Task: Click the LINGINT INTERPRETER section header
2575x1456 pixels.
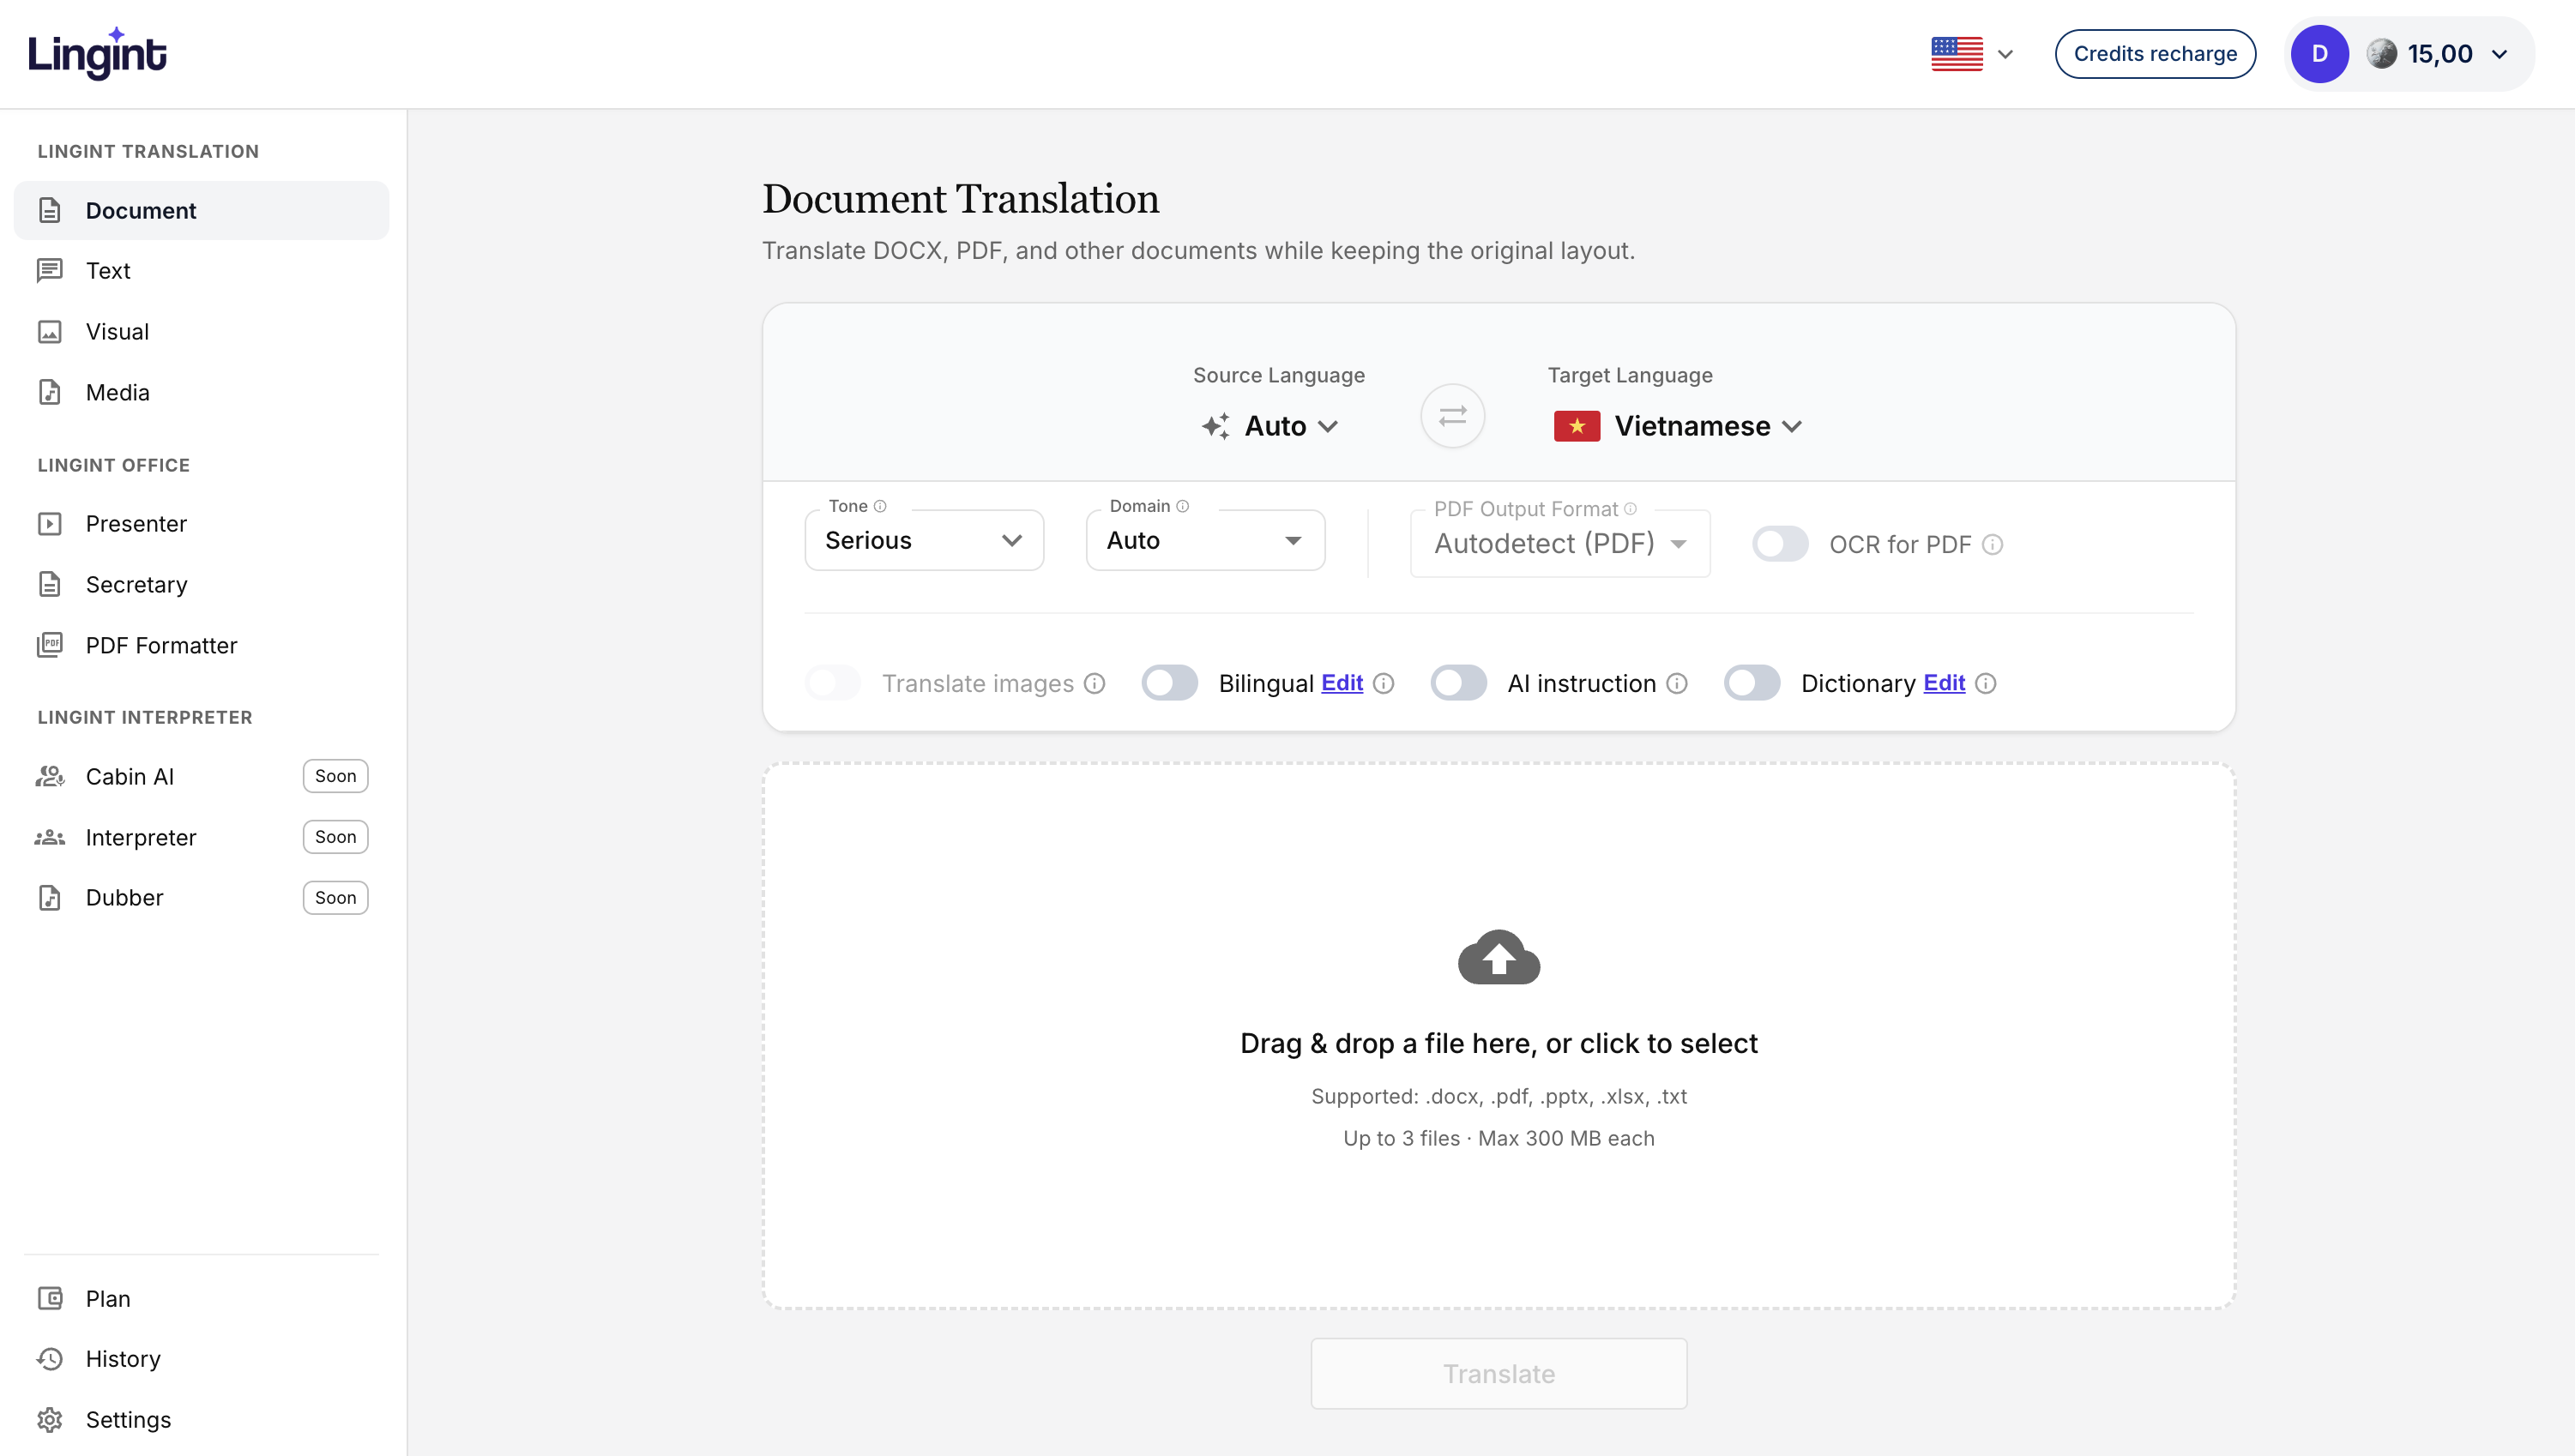Action: tap(145, 717)
